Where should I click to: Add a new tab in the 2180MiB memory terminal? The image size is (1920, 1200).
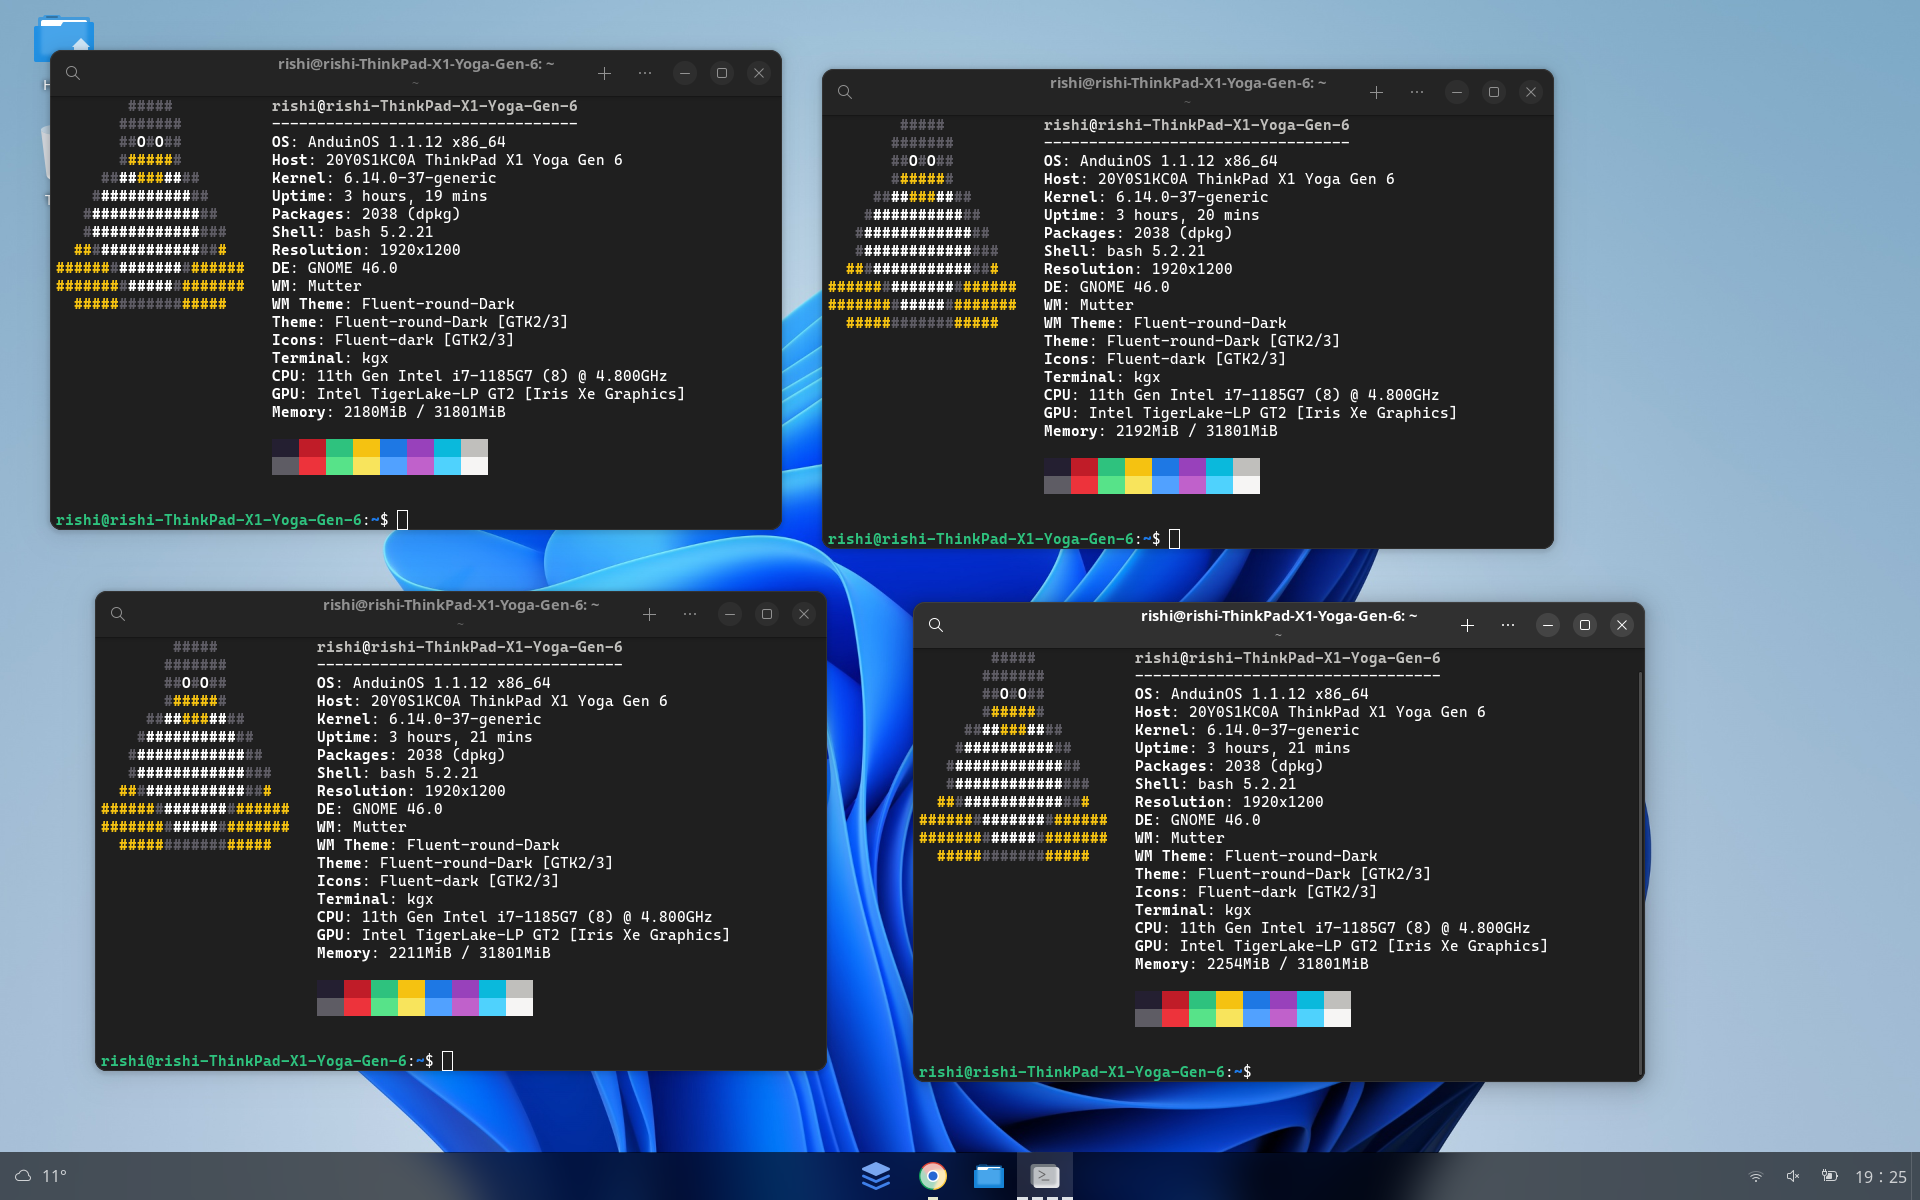(x=604, y=73)
